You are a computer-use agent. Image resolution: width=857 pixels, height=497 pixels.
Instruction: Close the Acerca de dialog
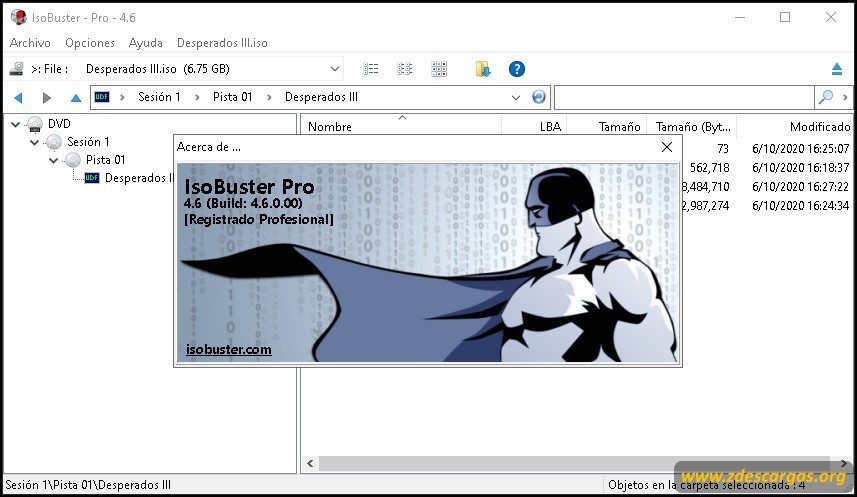pos(667,147)
